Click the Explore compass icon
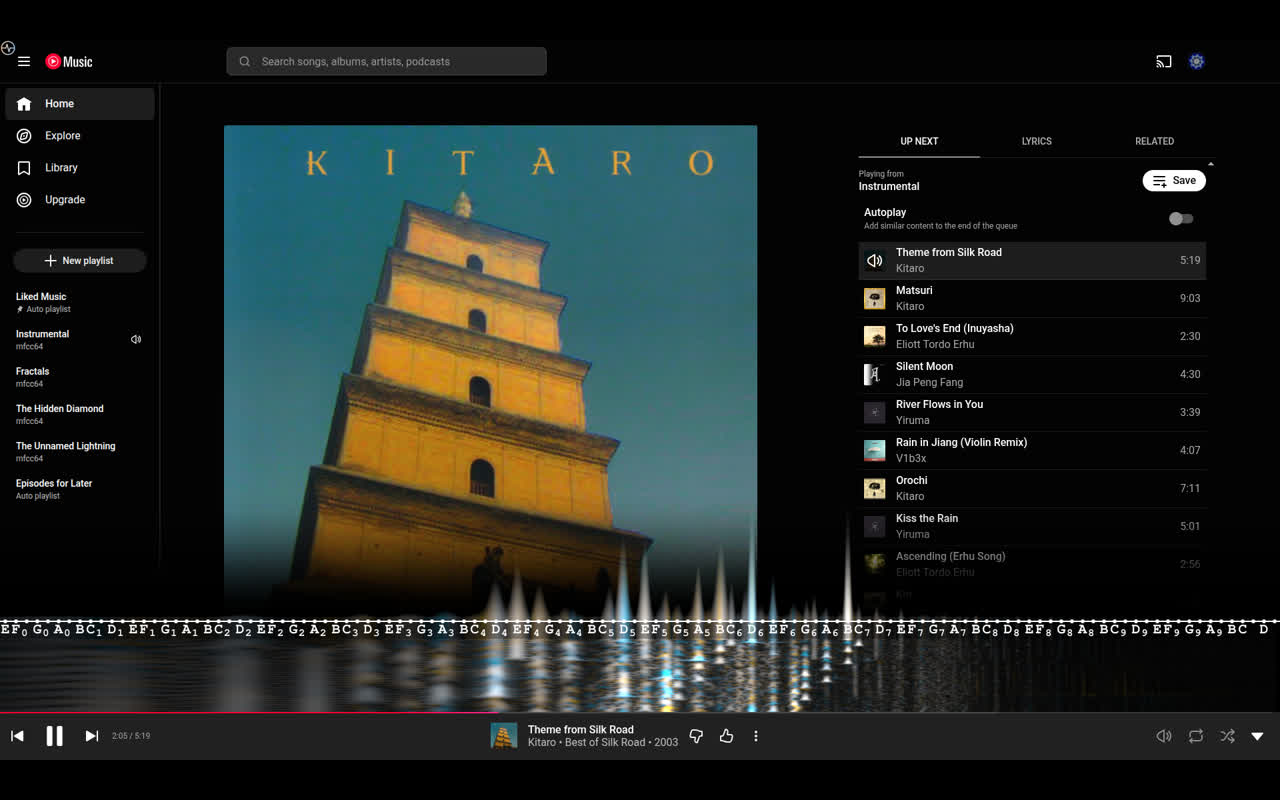Image resolution: width=1280 pixels, height=800 pixels. pyautogui.click(x=24, y=136)
